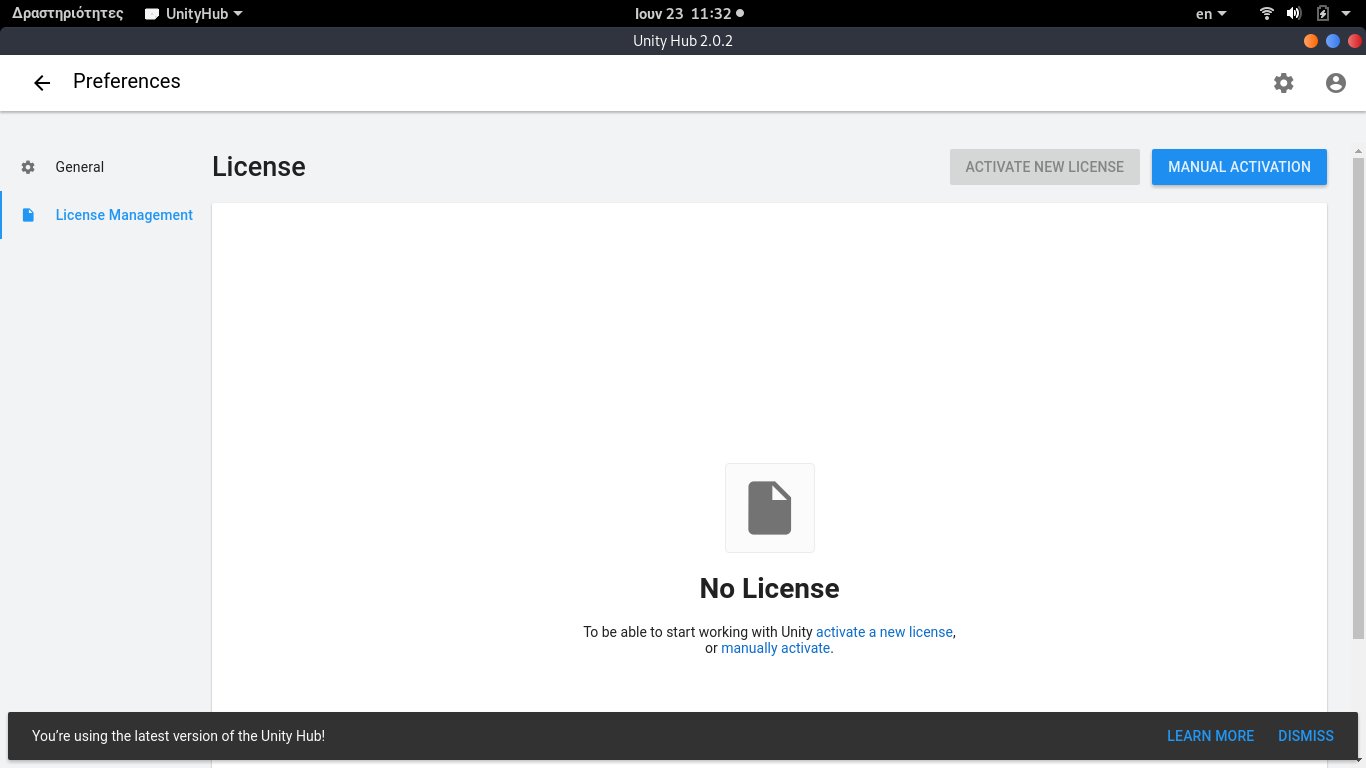The width and height of the screenshot is (1366, 768).
Task: Click the Activate New License button
Action: point(1045,167)
